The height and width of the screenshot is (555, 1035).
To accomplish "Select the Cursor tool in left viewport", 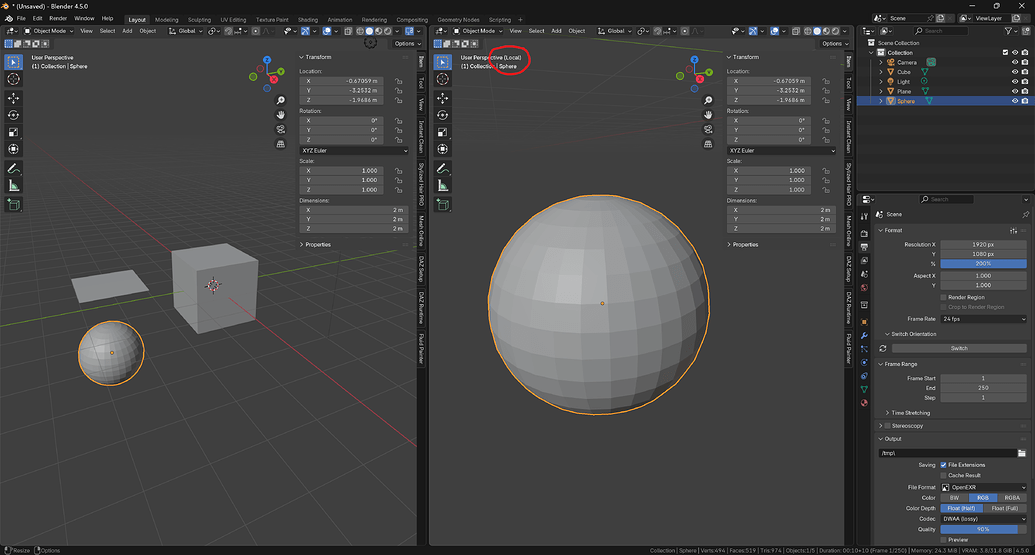I will point(13,79).
